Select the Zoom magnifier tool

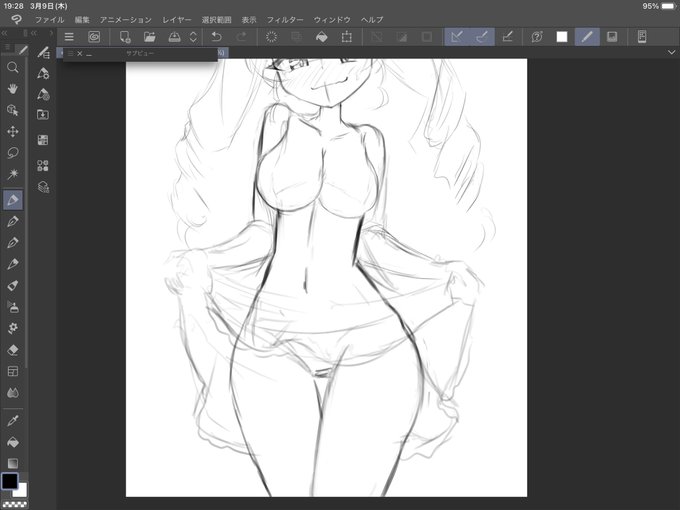coord(13,67)
